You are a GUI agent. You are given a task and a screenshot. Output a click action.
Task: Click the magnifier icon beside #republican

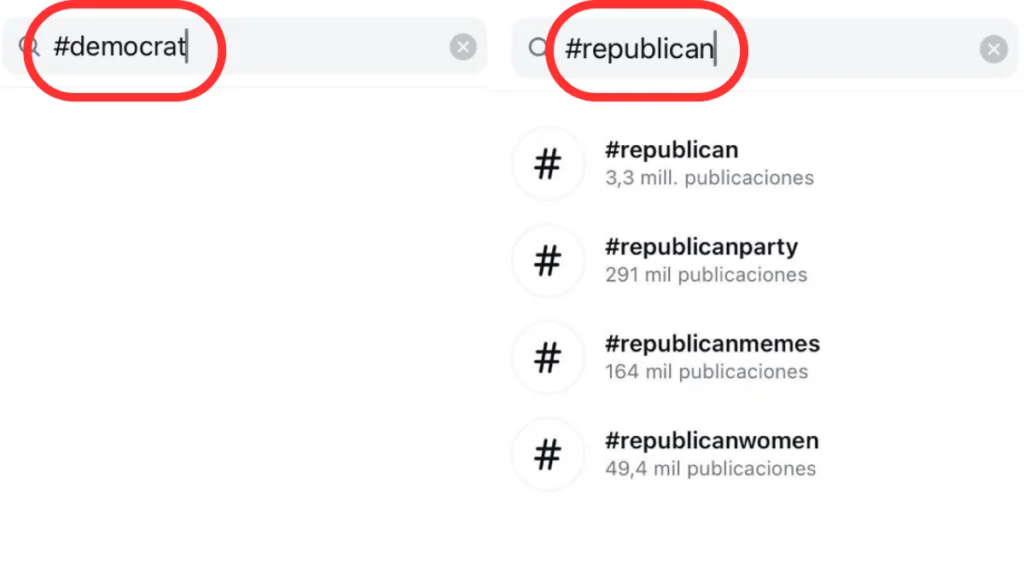[539, 48]
